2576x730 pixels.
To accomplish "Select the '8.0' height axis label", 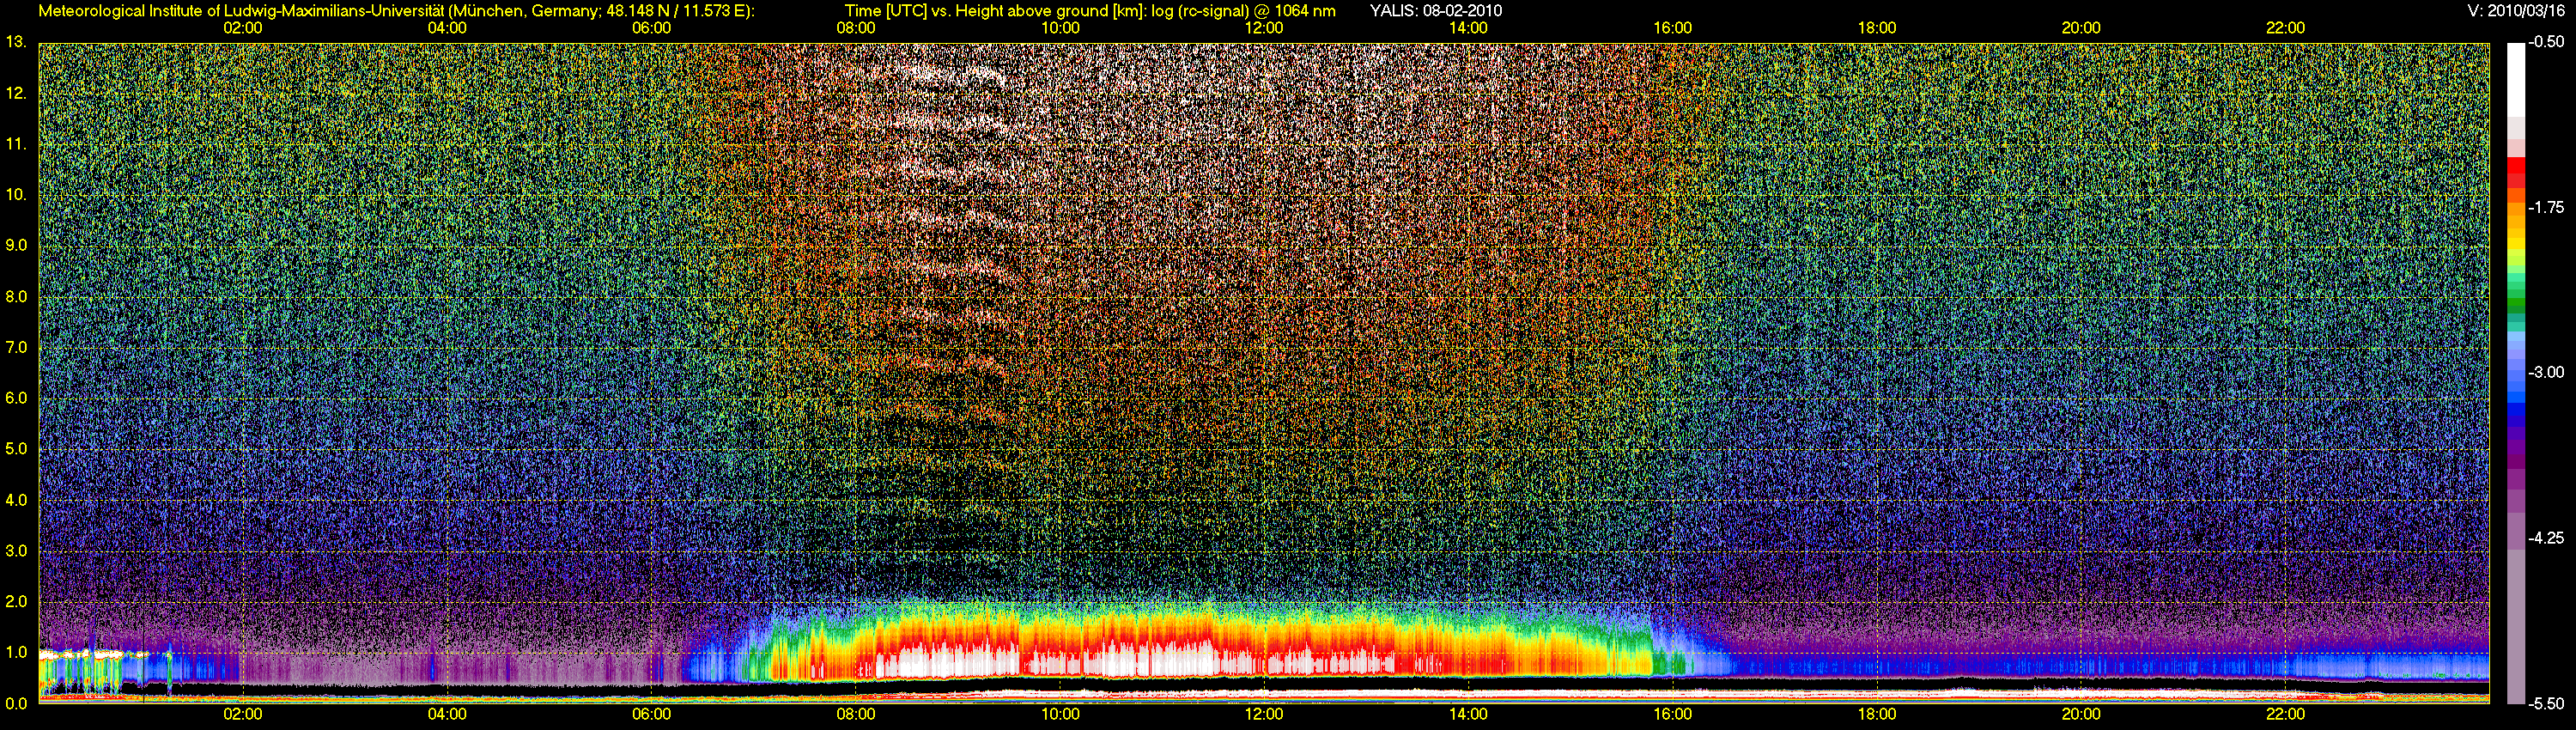I will (15, 296).
